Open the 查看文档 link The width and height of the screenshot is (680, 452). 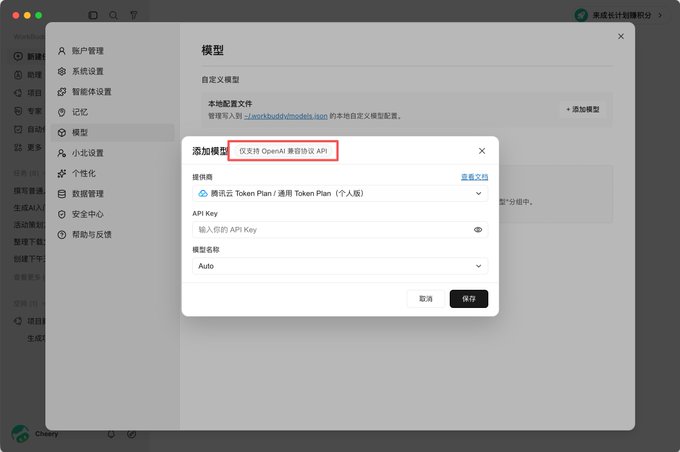click(x=474, y=177)
